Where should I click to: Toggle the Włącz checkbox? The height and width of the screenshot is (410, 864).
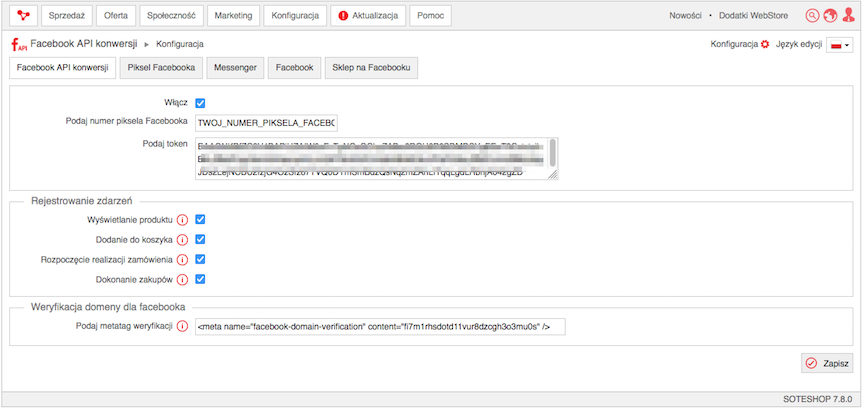[x=201, y=103]
